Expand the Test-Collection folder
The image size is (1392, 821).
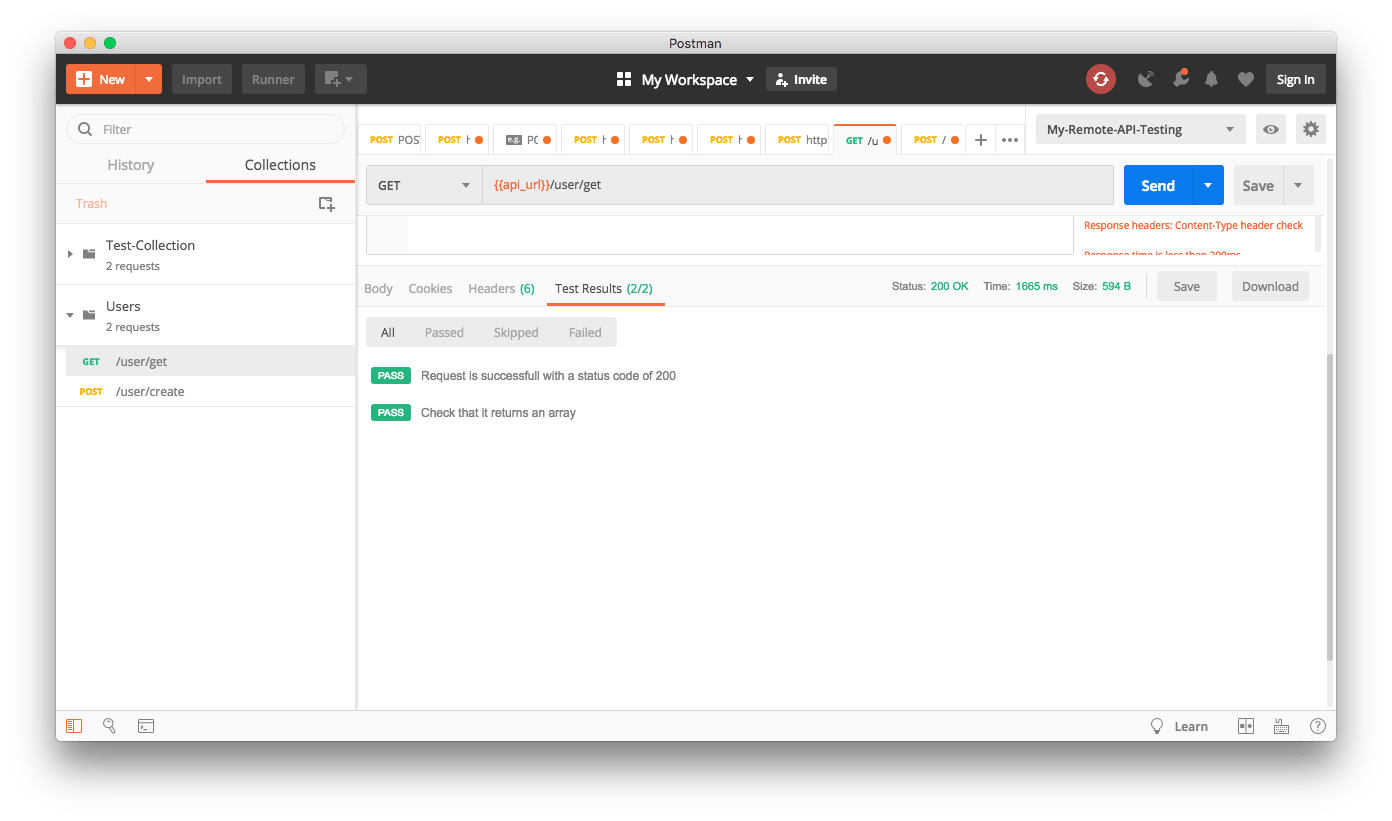pos(70,254)
